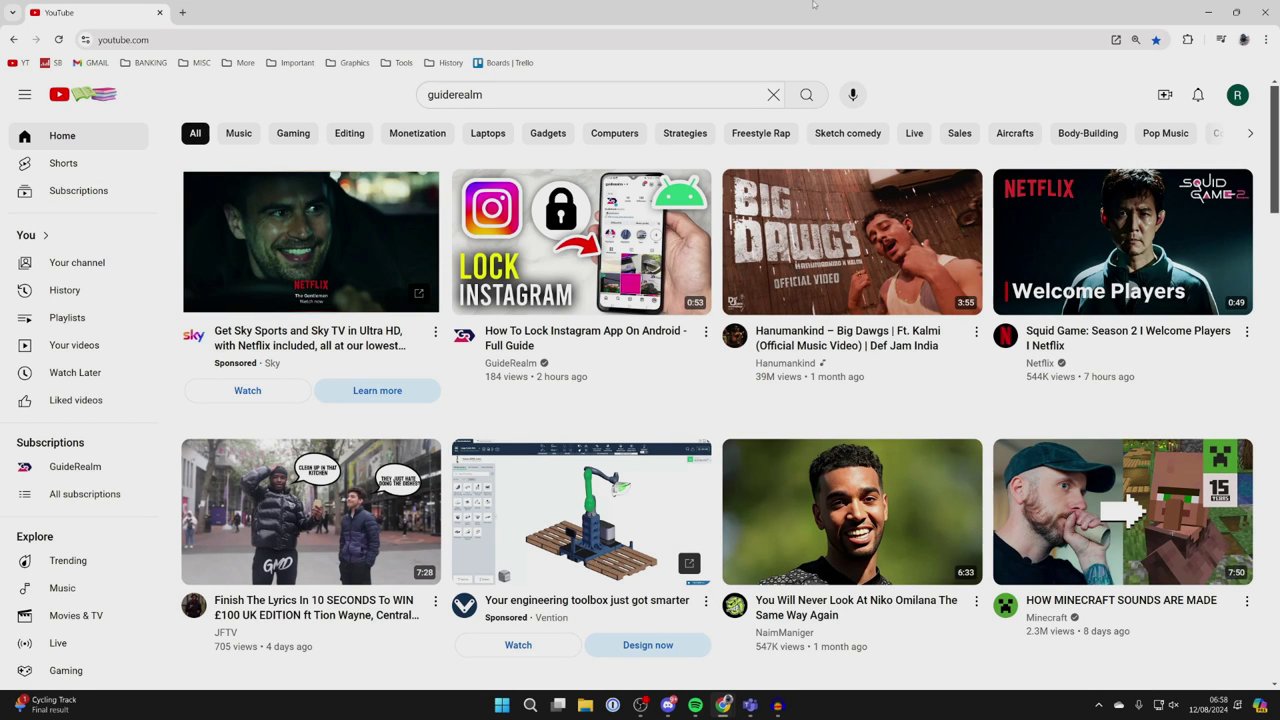The height and width of the screenshot is (720, 1280).
Task: Open the account profile avatar
Action: point(1238,94)
